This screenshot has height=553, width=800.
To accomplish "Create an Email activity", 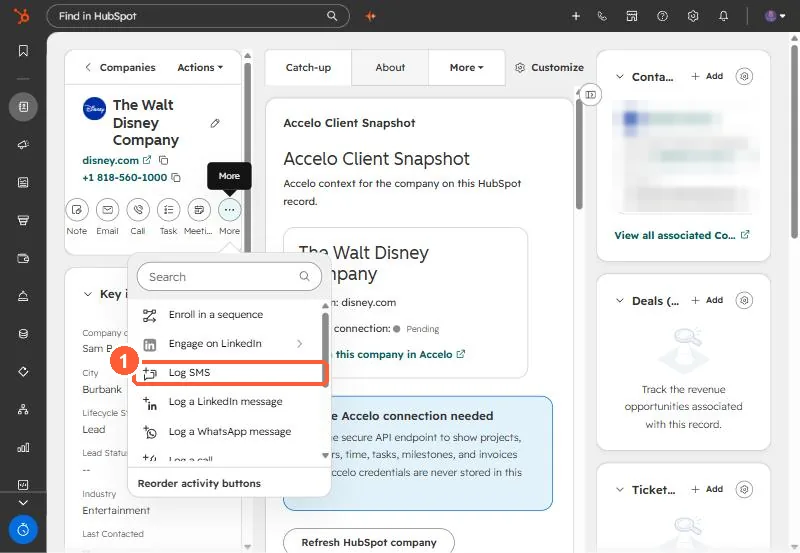I will click(x=107, y=210).
